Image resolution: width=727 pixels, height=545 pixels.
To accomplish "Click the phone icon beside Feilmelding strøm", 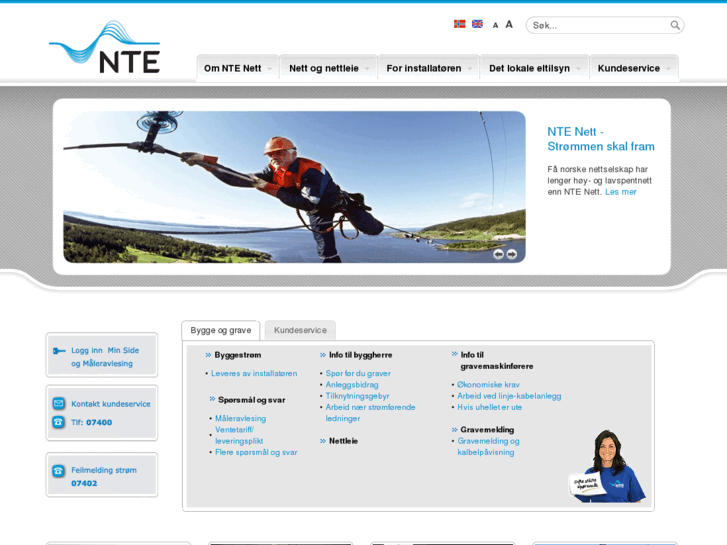I will pyautogui.click(x=58, y=471).
